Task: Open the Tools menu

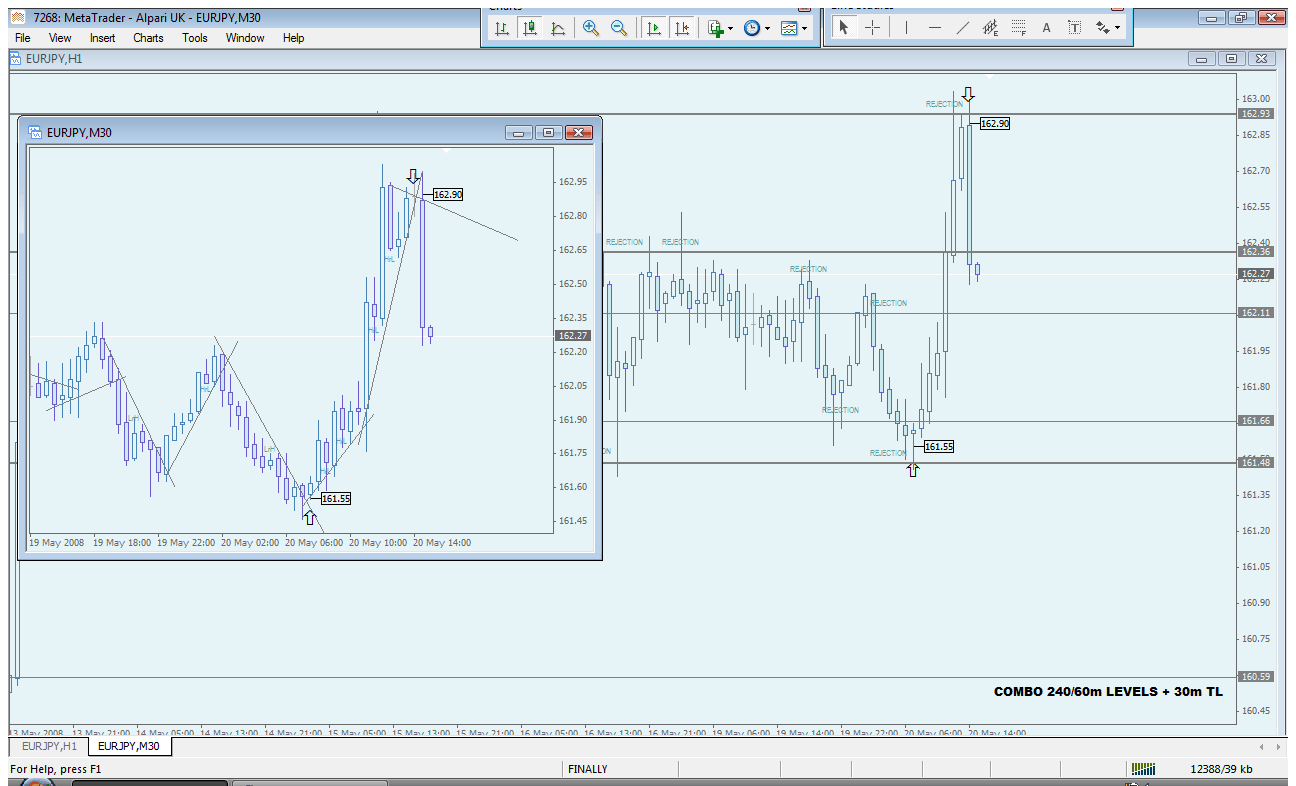Action: (195, 38)
